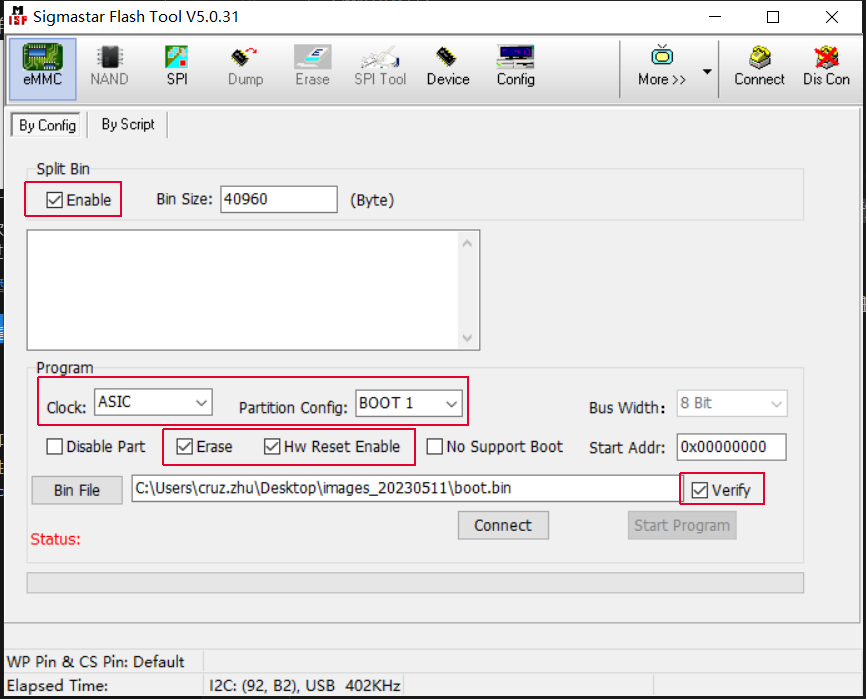Select the eMMC flash type icon
Viewport: 866px width, 699px height.
pyautogui.click(x=43, y=68)
